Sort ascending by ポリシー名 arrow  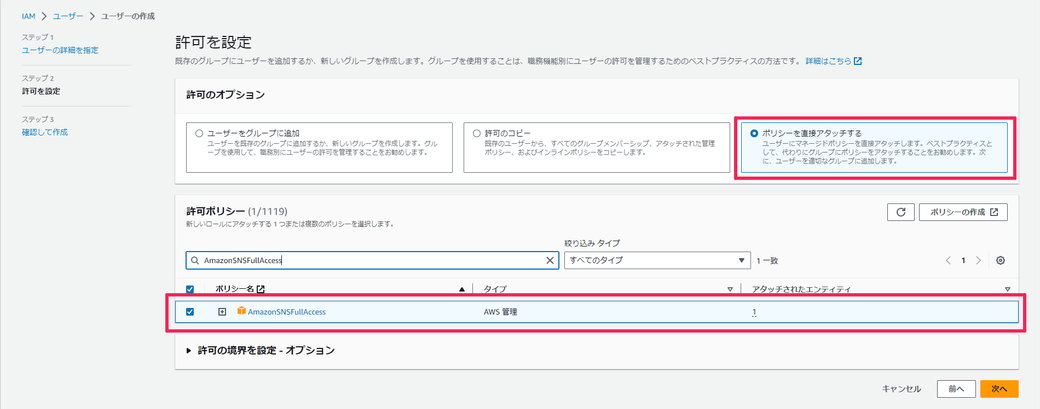point(462,290)
